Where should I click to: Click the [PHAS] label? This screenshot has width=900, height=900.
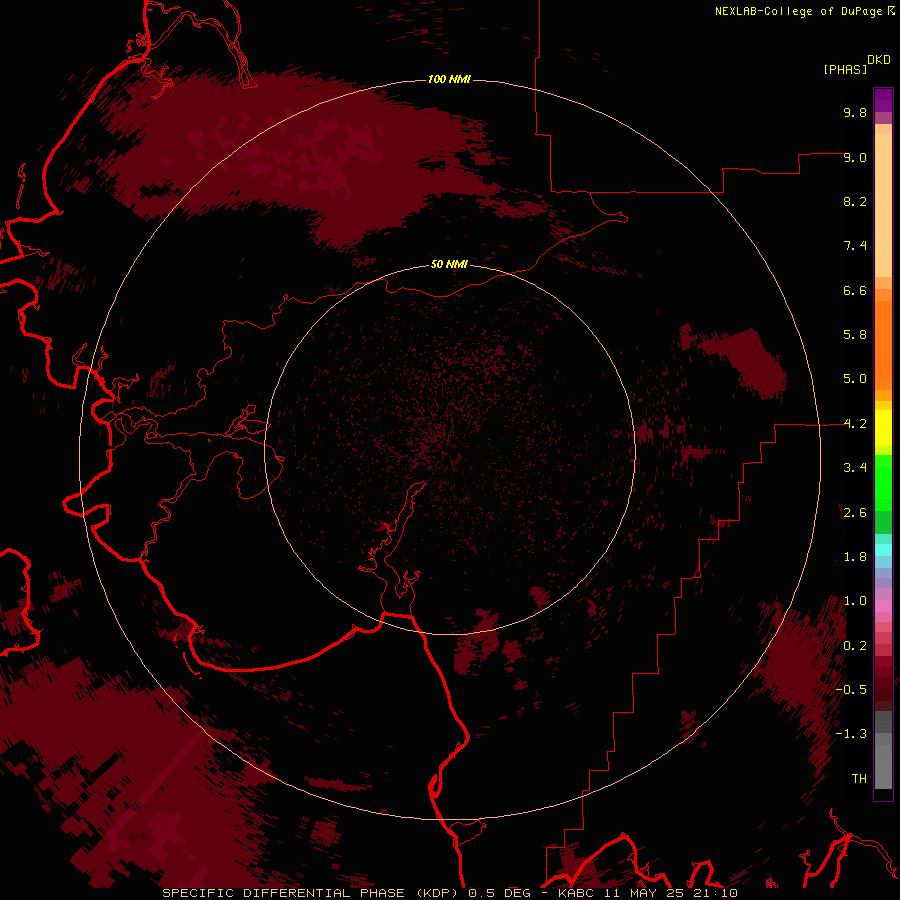click(845, 69)
